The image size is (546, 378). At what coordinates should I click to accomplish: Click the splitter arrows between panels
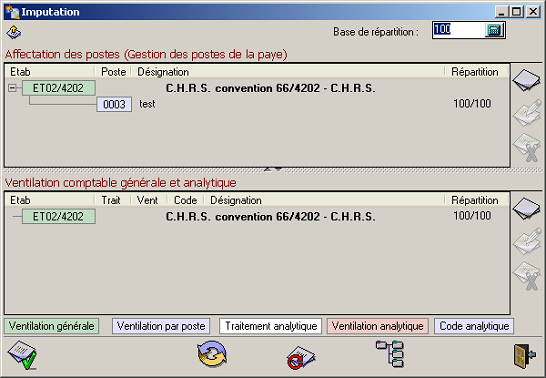pos(273,170)
